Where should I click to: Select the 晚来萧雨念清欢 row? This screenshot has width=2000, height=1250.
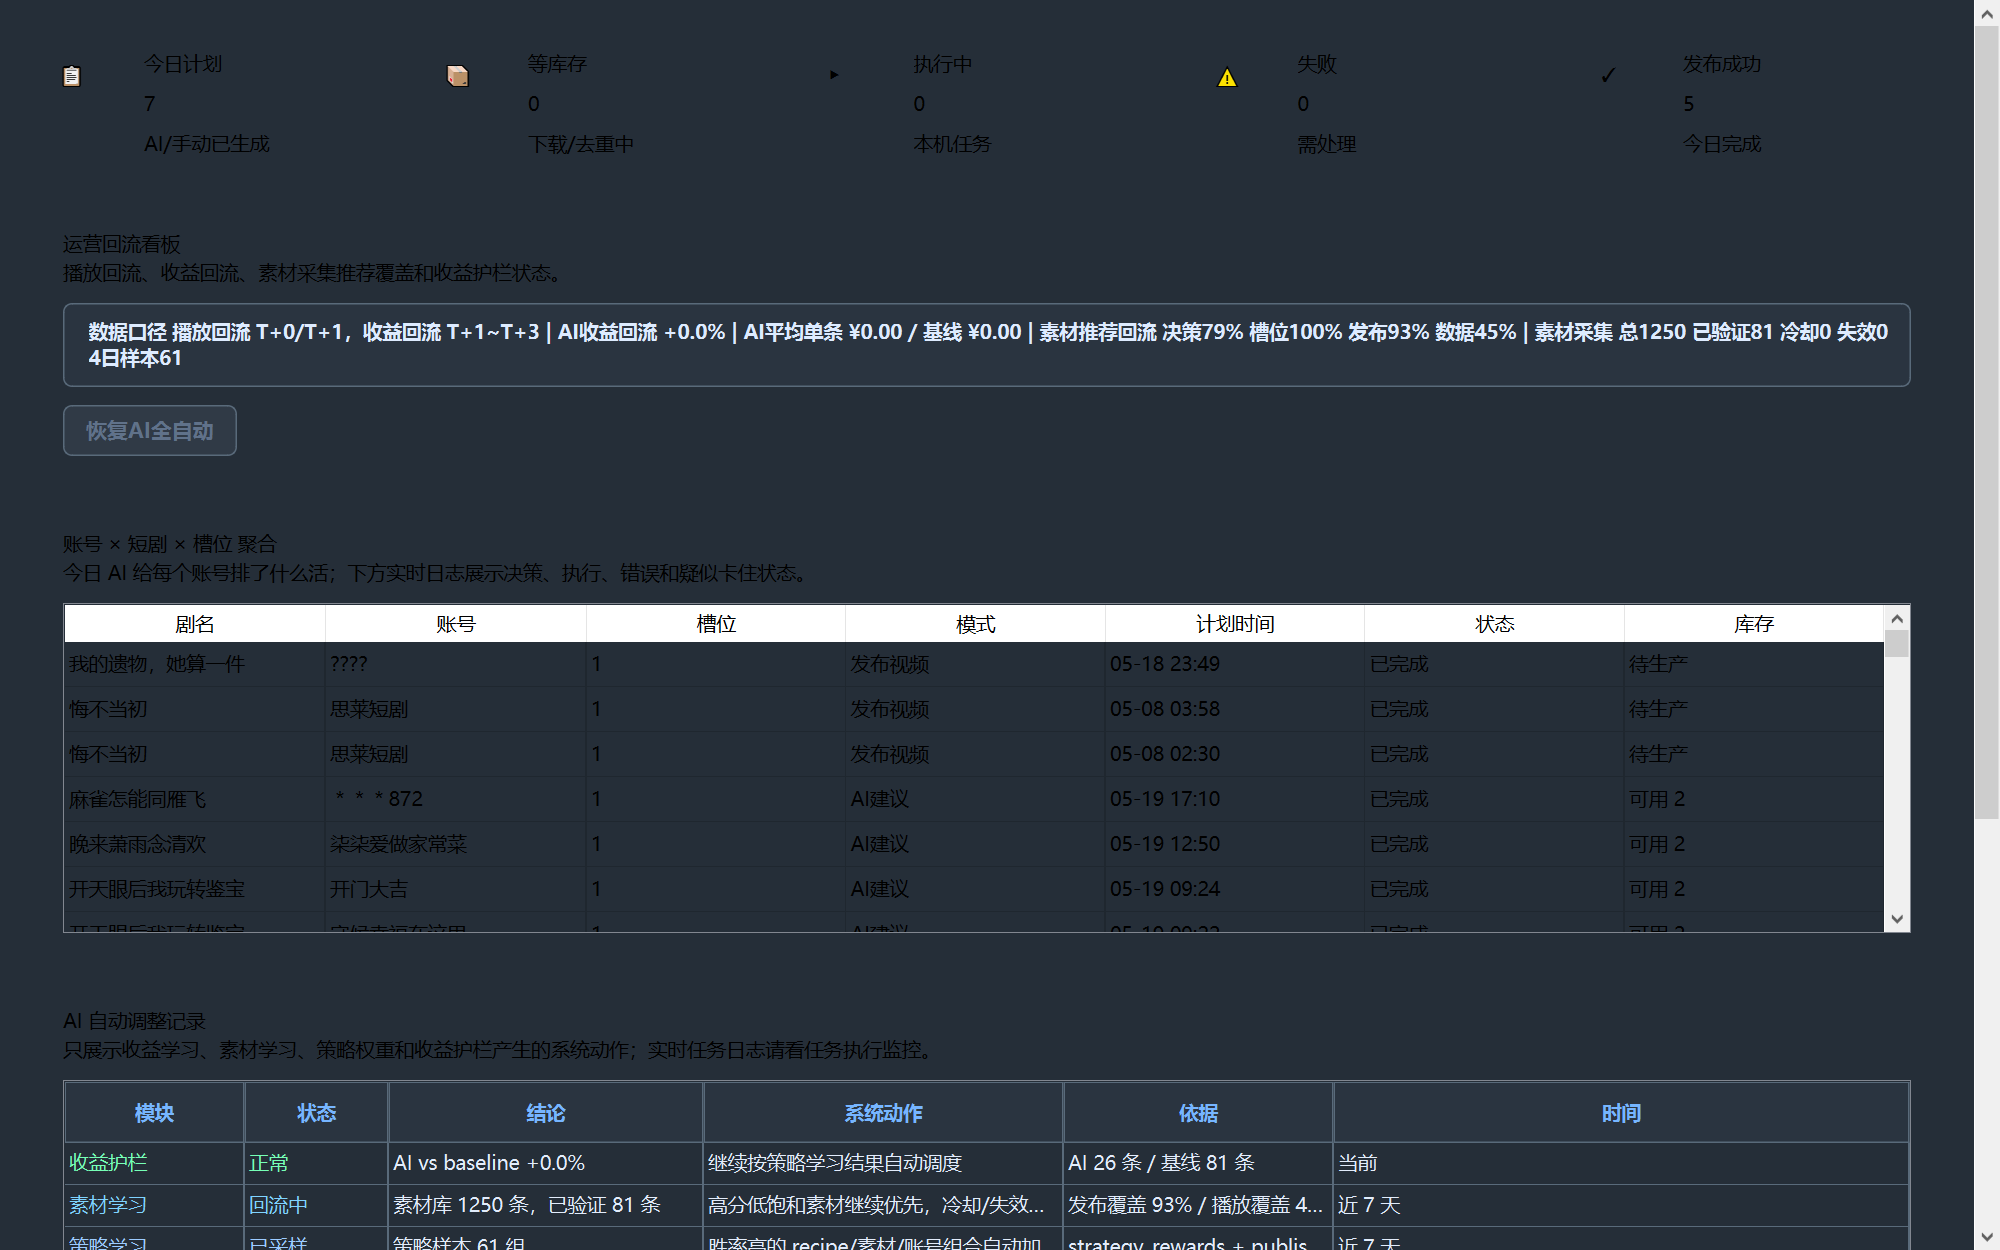974,844
